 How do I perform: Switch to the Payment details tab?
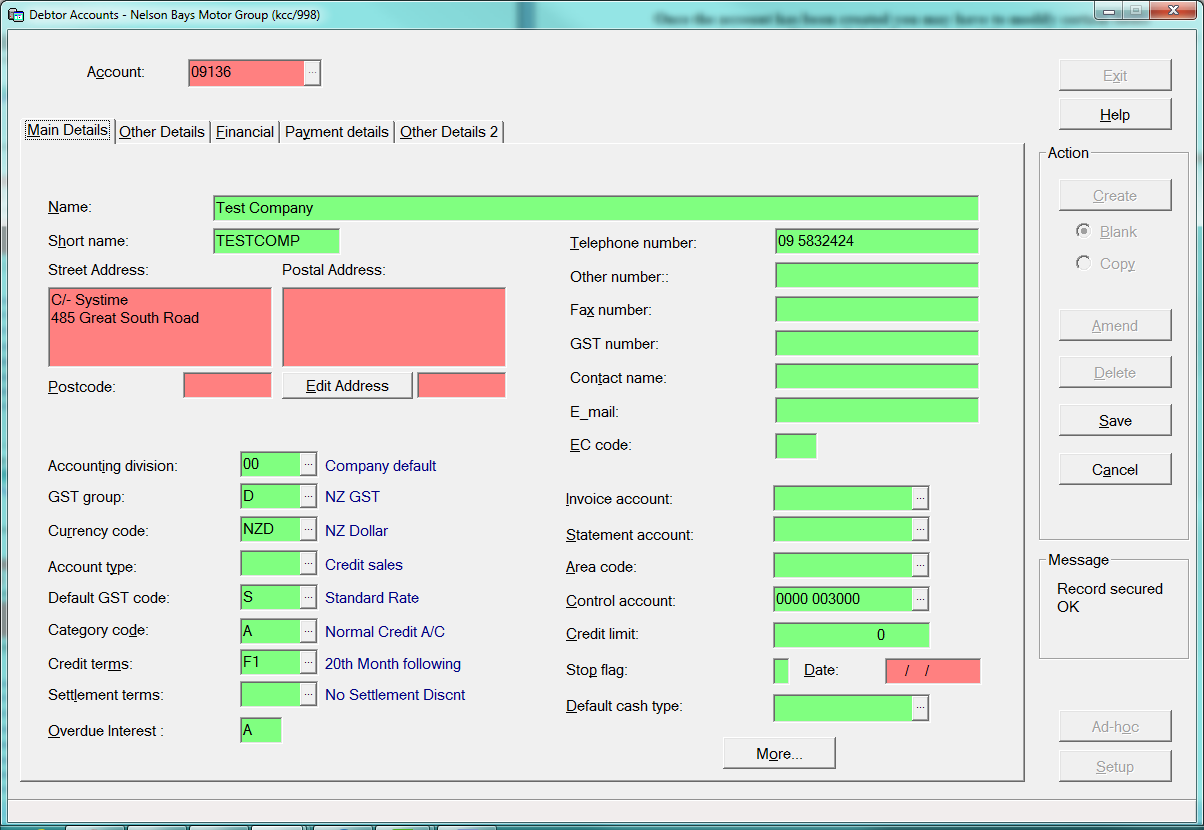(x=337, y=132)
